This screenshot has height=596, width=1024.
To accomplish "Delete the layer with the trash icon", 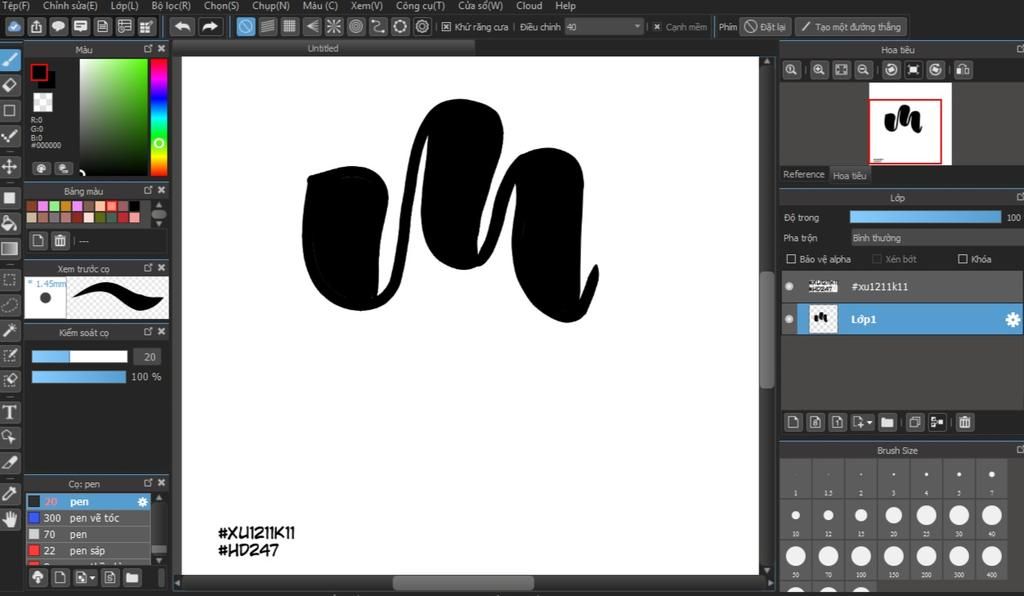I will pyautogui.click(x=965, y=422).
